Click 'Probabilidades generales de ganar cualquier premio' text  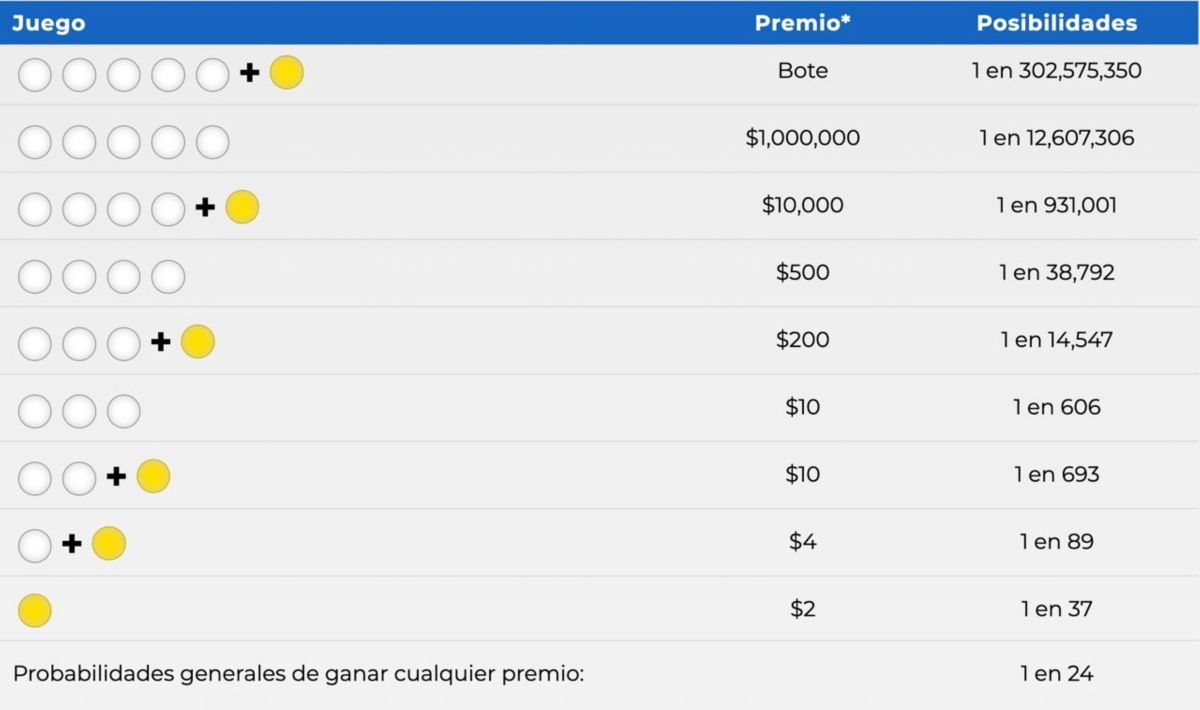[x=298, y=675]
